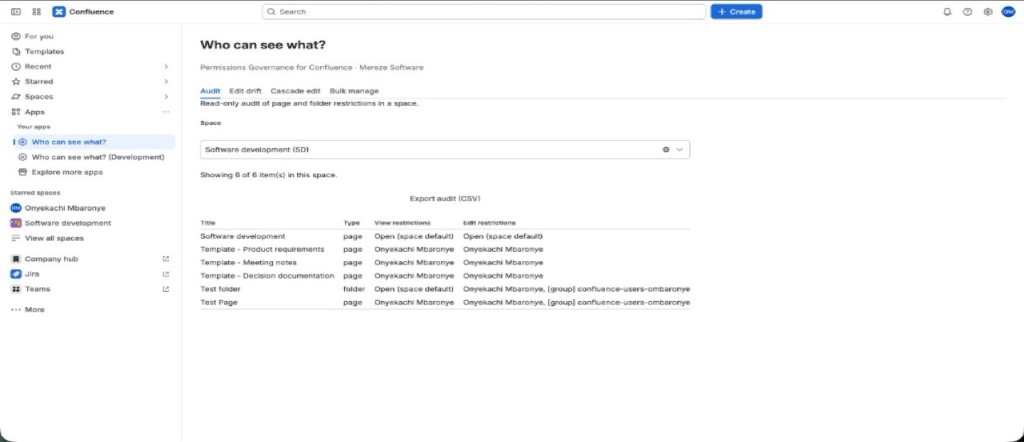Switch to the Cascade edit tab

point(296,91)
